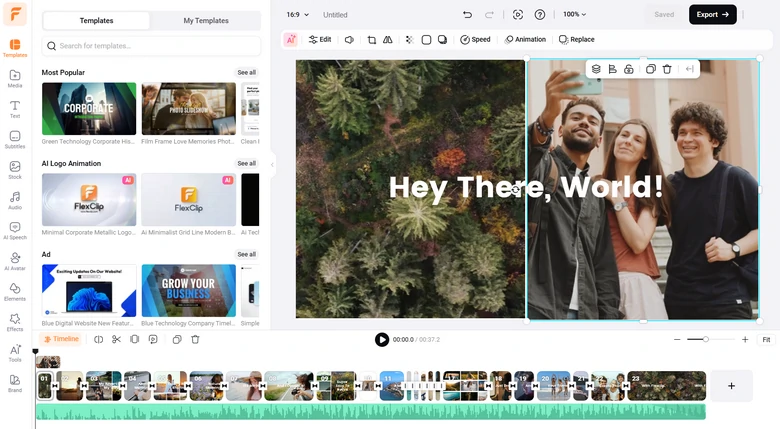Screen dimensions: 780x429
Task: Click the freeze frame icon in the timeline toolbar
Action: pyautogui.click(x=134, y=339)
